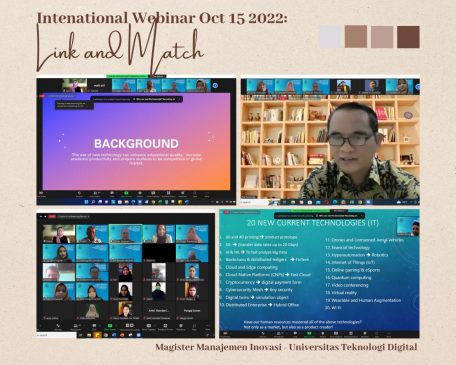The width and height of the screenshot is (456, 365).
Task: Click the Link and Match script title
Action: point(120,50)
